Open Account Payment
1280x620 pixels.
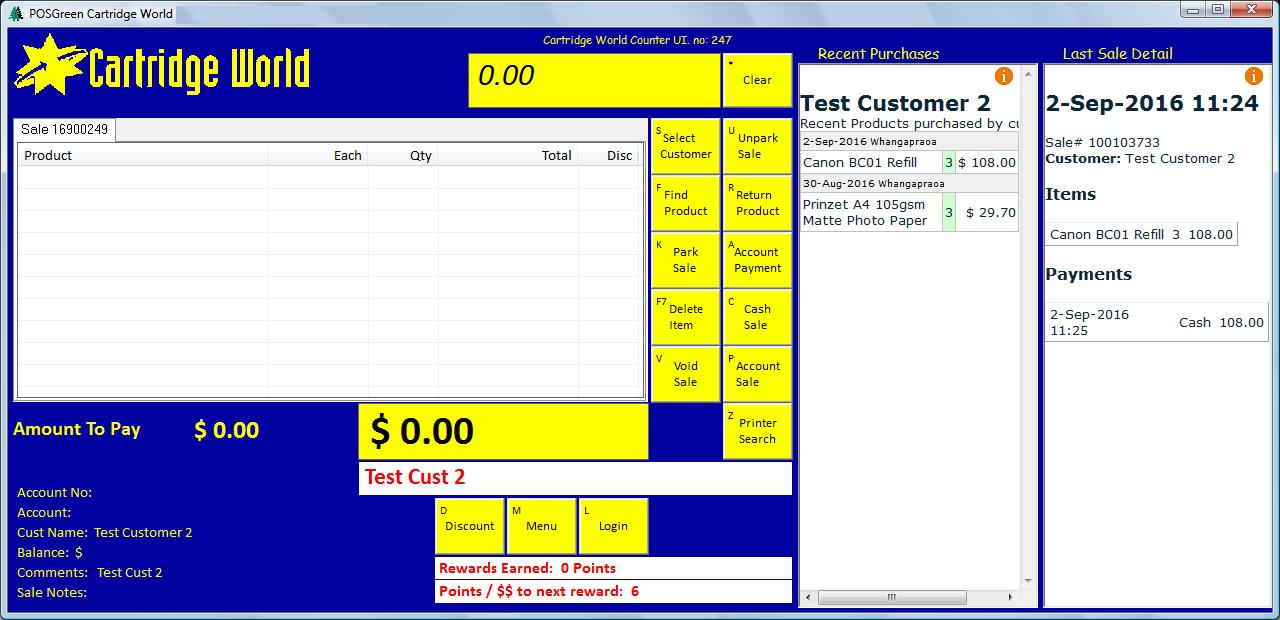click(757, 260)
